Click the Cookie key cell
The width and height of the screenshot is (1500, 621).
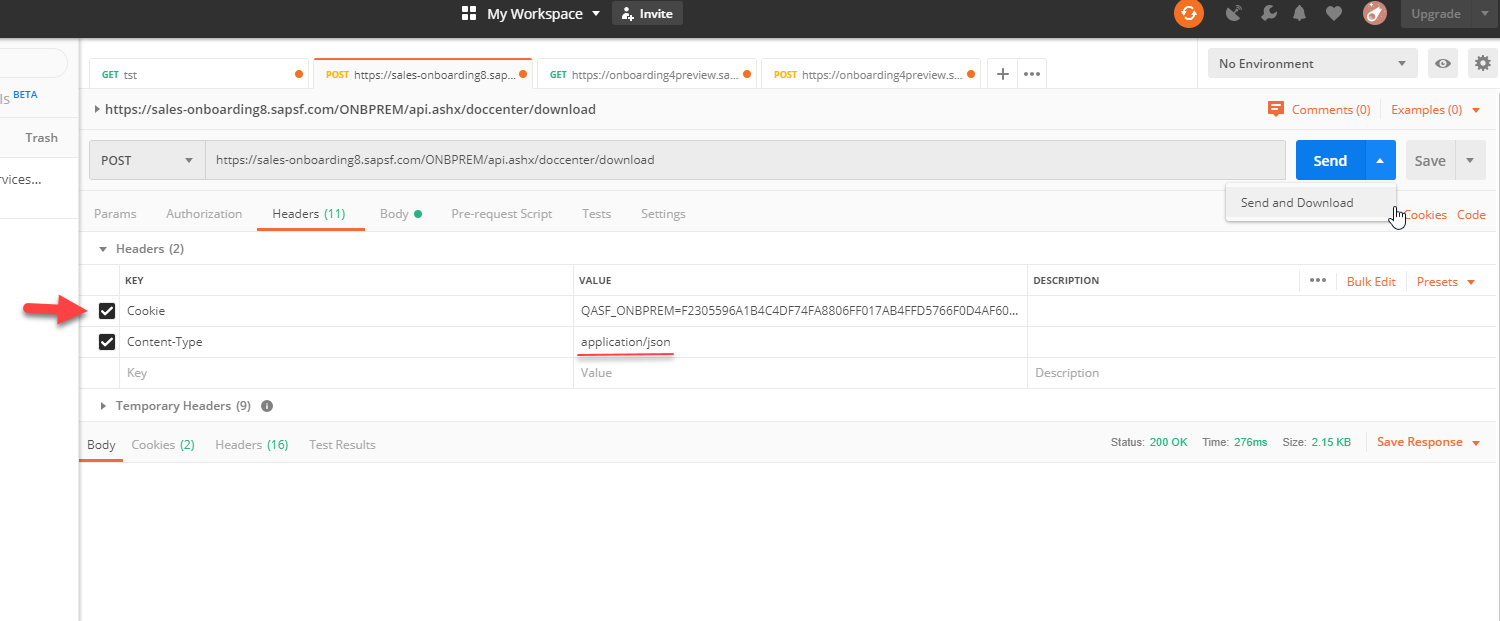click(x=346, y=311)
